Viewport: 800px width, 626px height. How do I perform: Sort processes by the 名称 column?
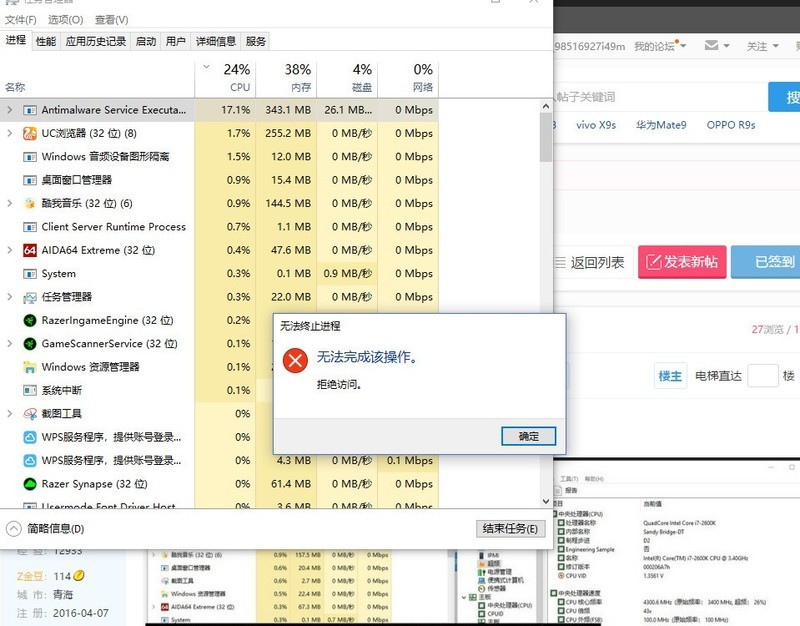point(97,79)
